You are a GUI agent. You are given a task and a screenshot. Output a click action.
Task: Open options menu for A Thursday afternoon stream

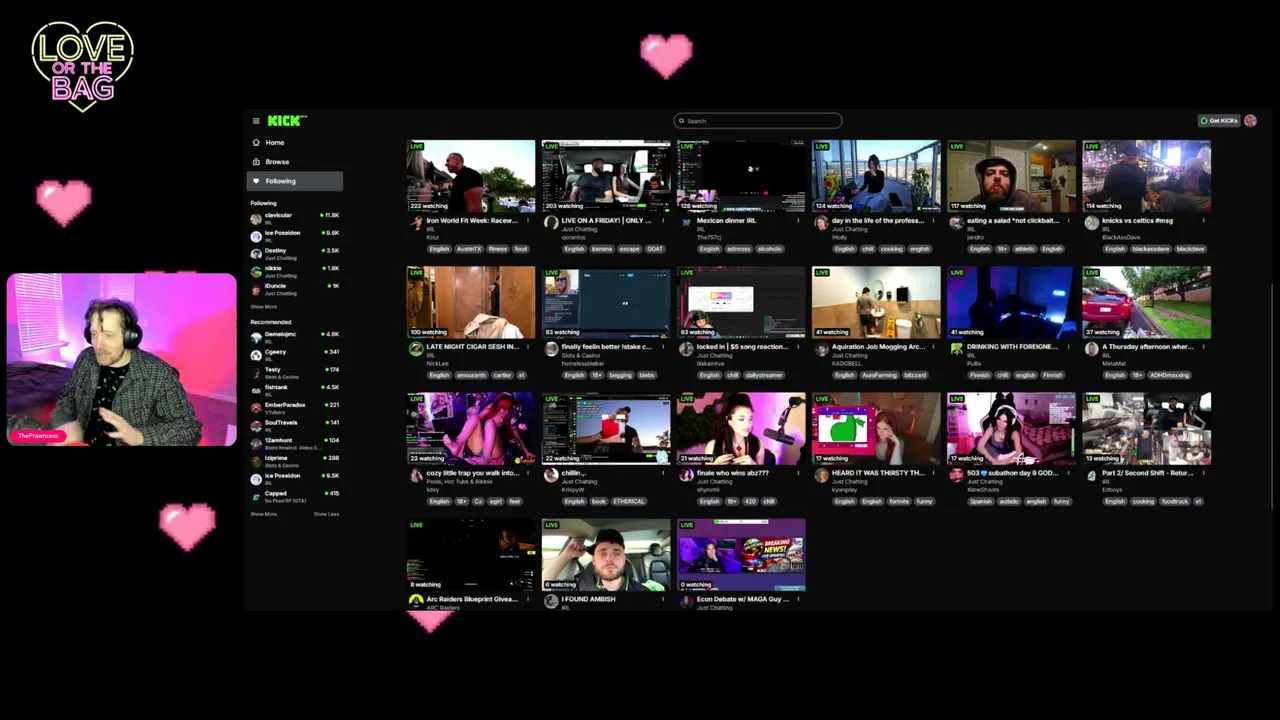pyautogui.click(x=1204, y=347)
